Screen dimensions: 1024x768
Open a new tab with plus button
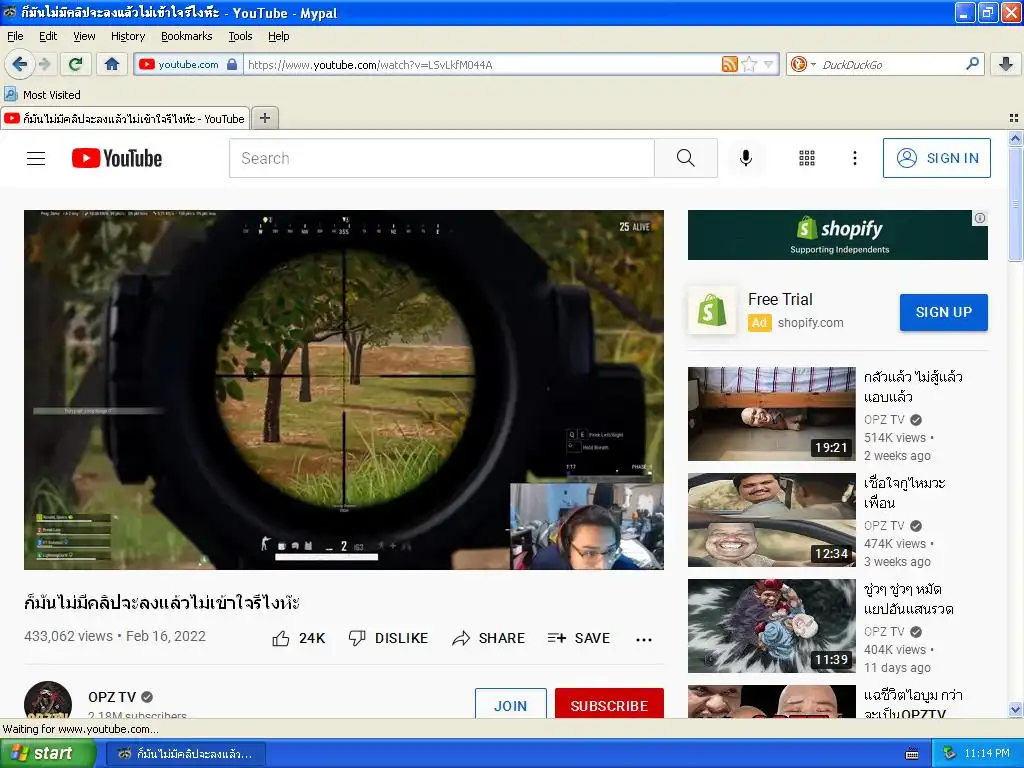[264, 118]
